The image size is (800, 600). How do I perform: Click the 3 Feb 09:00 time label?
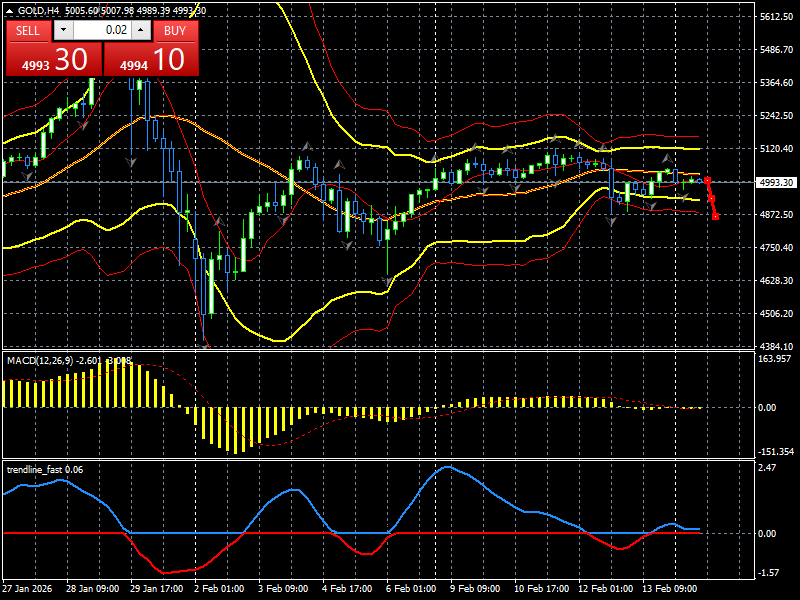coord(283,588)
